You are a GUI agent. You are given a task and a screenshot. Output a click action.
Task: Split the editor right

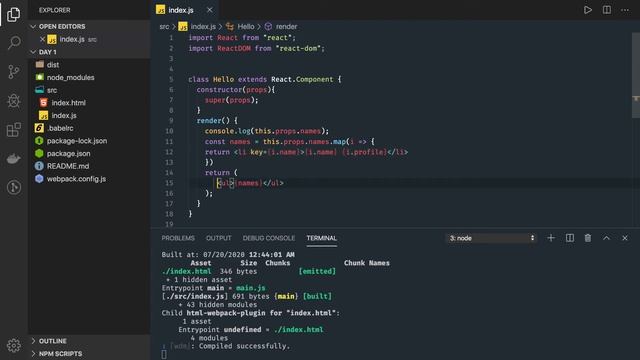[607, 10]
